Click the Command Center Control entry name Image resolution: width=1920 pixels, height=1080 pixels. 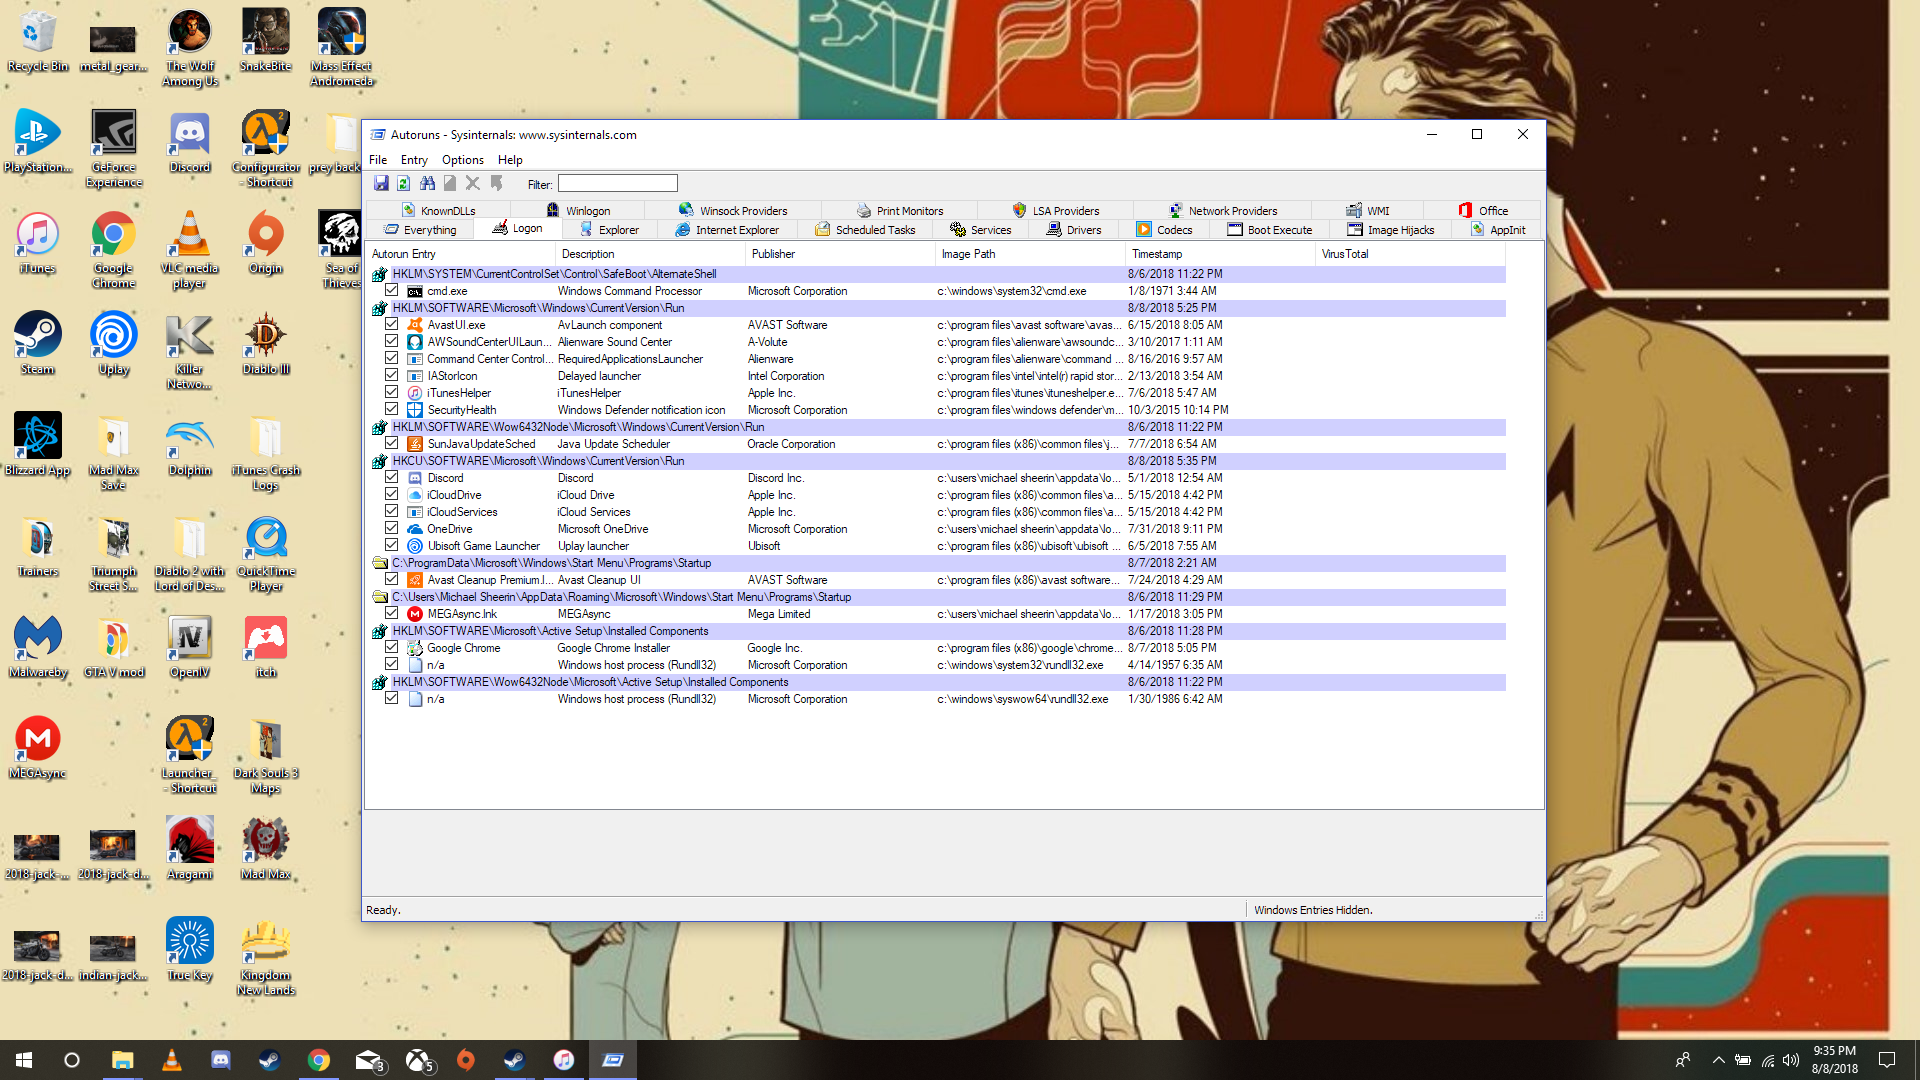click(x=489, y=359)
